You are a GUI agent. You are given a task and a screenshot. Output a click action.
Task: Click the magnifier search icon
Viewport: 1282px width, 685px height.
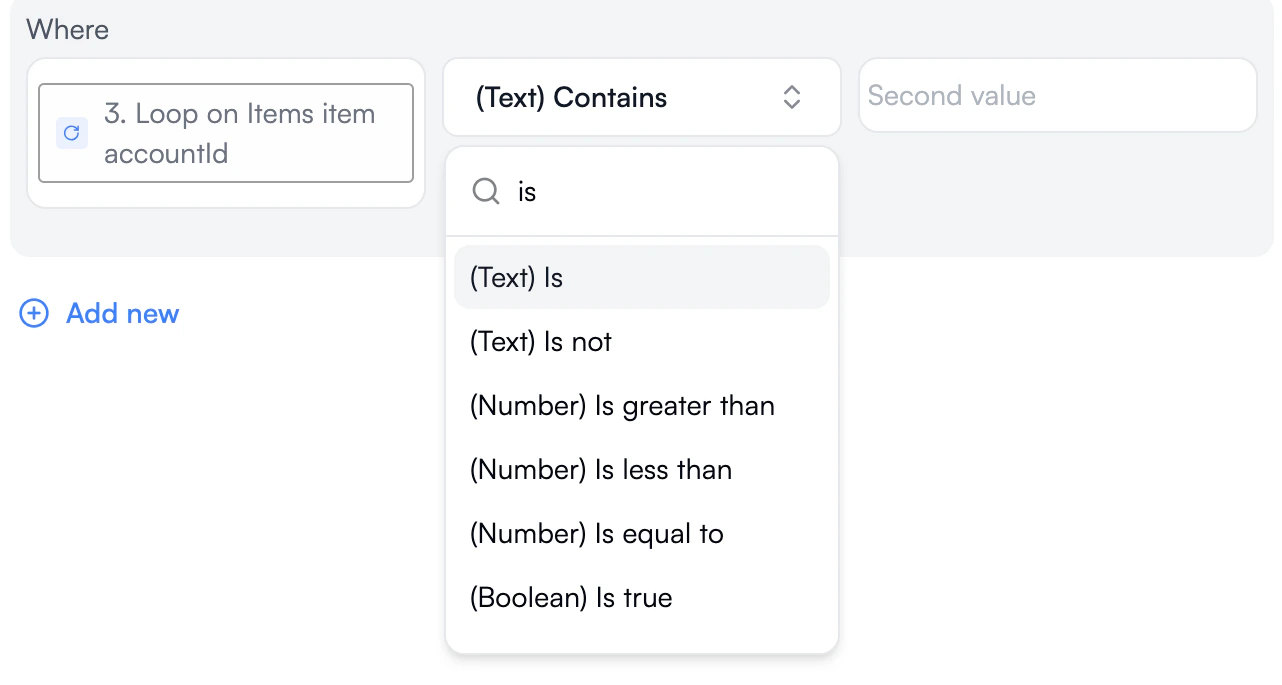[486, 191]
